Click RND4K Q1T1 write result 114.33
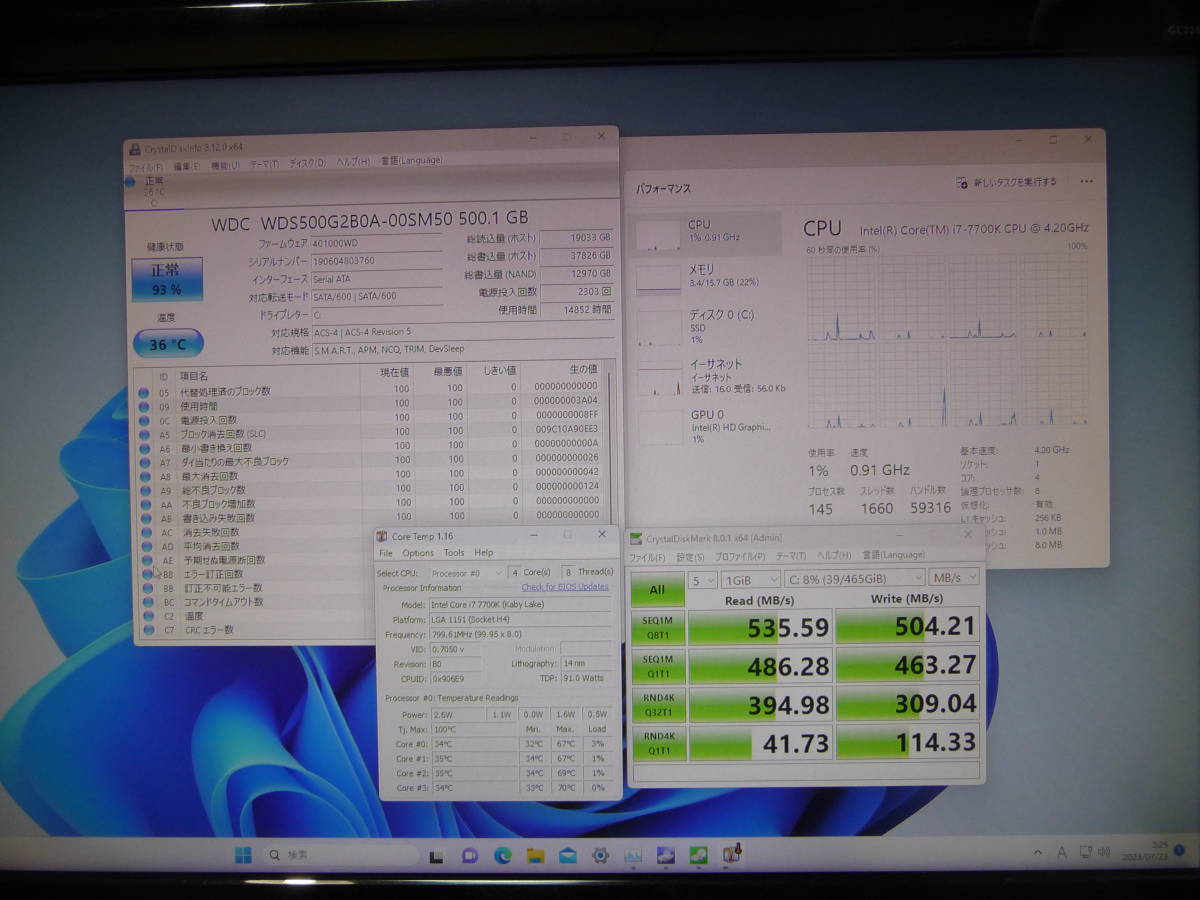 tap(907, 742)
